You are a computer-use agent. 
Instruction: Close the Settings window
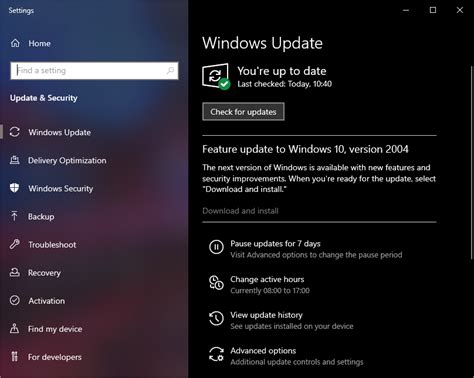460,10
